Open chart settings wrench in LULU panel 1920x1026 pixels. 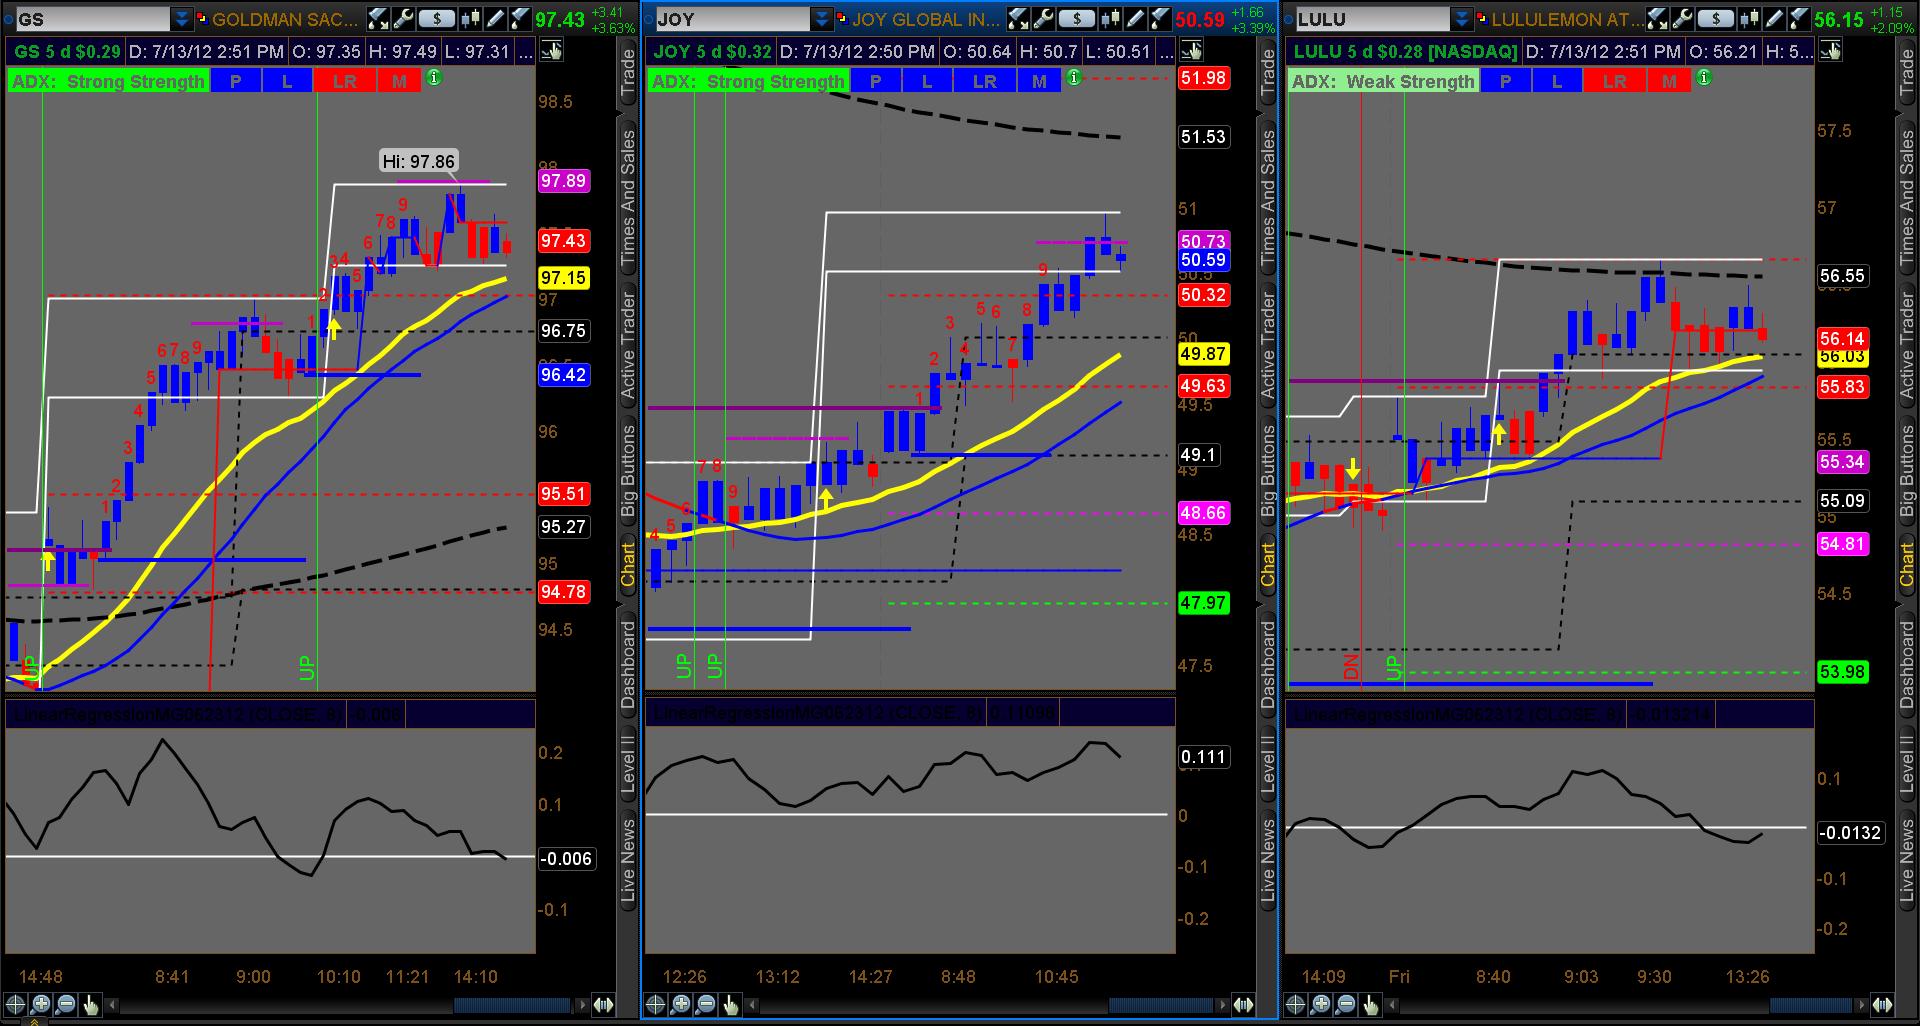(1683, 18)
